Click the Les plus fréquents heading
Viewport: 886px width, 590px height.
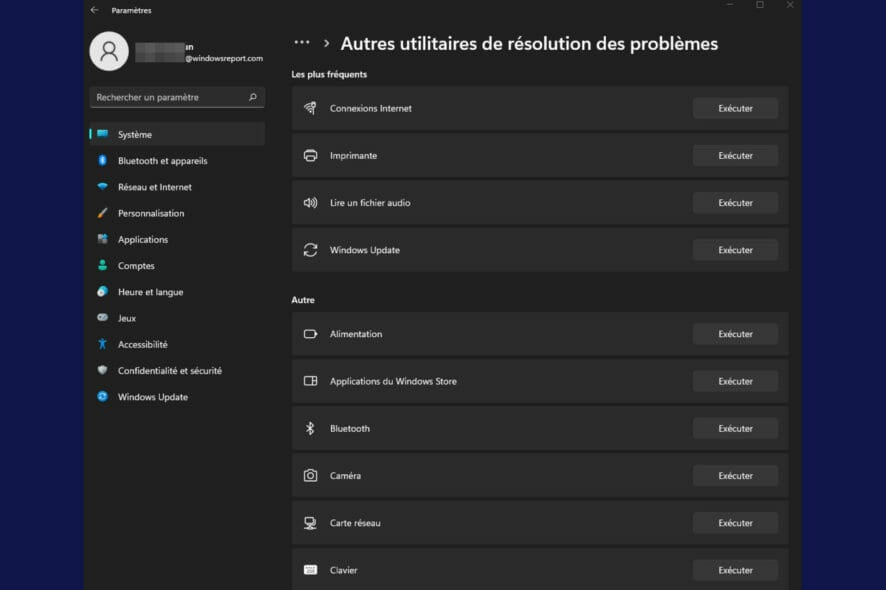(x=329, y=74)
